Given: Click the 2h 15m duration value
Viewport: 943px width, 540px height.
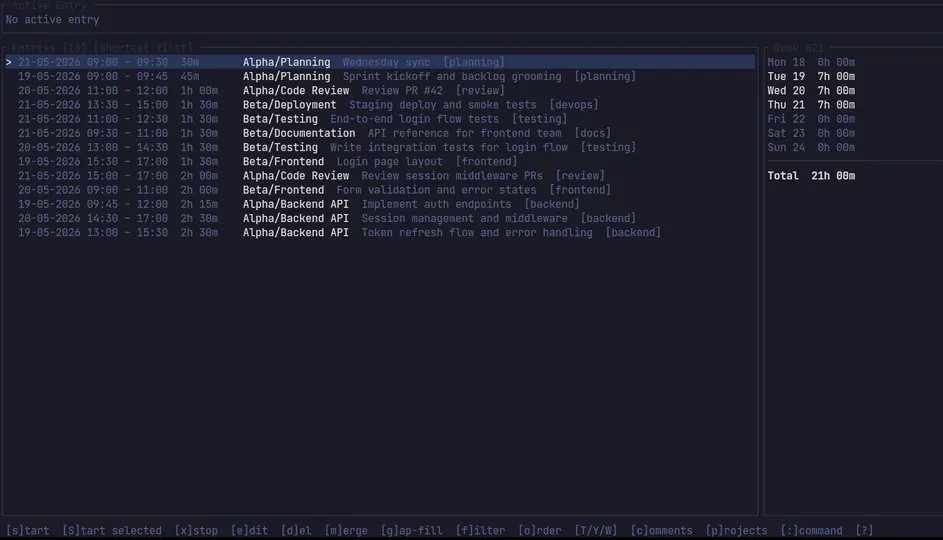Looking at the screenshot, I should coord(199,204).
